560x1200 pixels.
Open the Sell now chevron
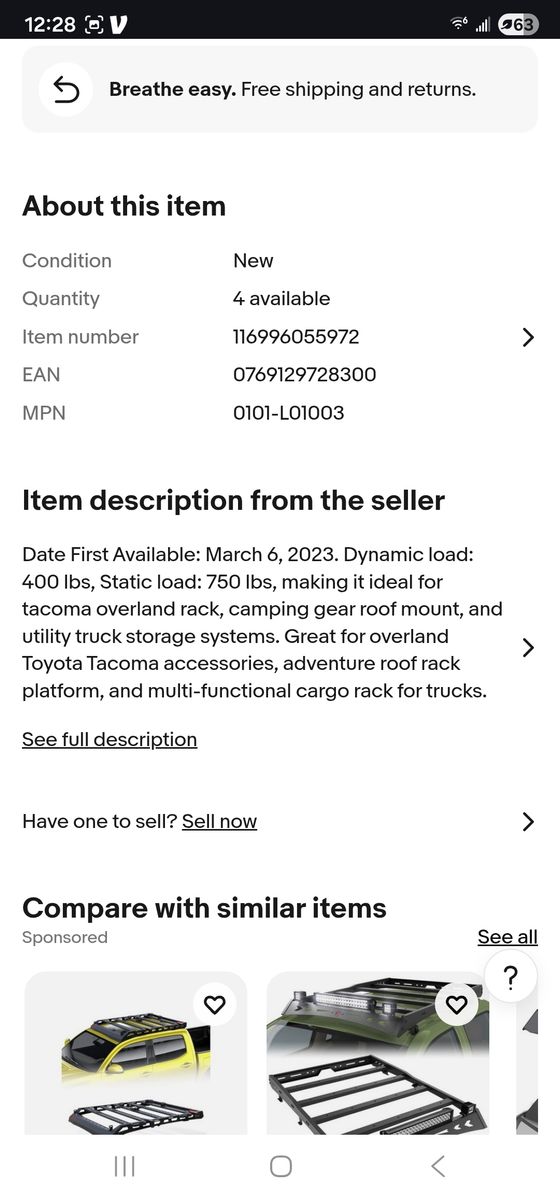(x=528, y=822)
